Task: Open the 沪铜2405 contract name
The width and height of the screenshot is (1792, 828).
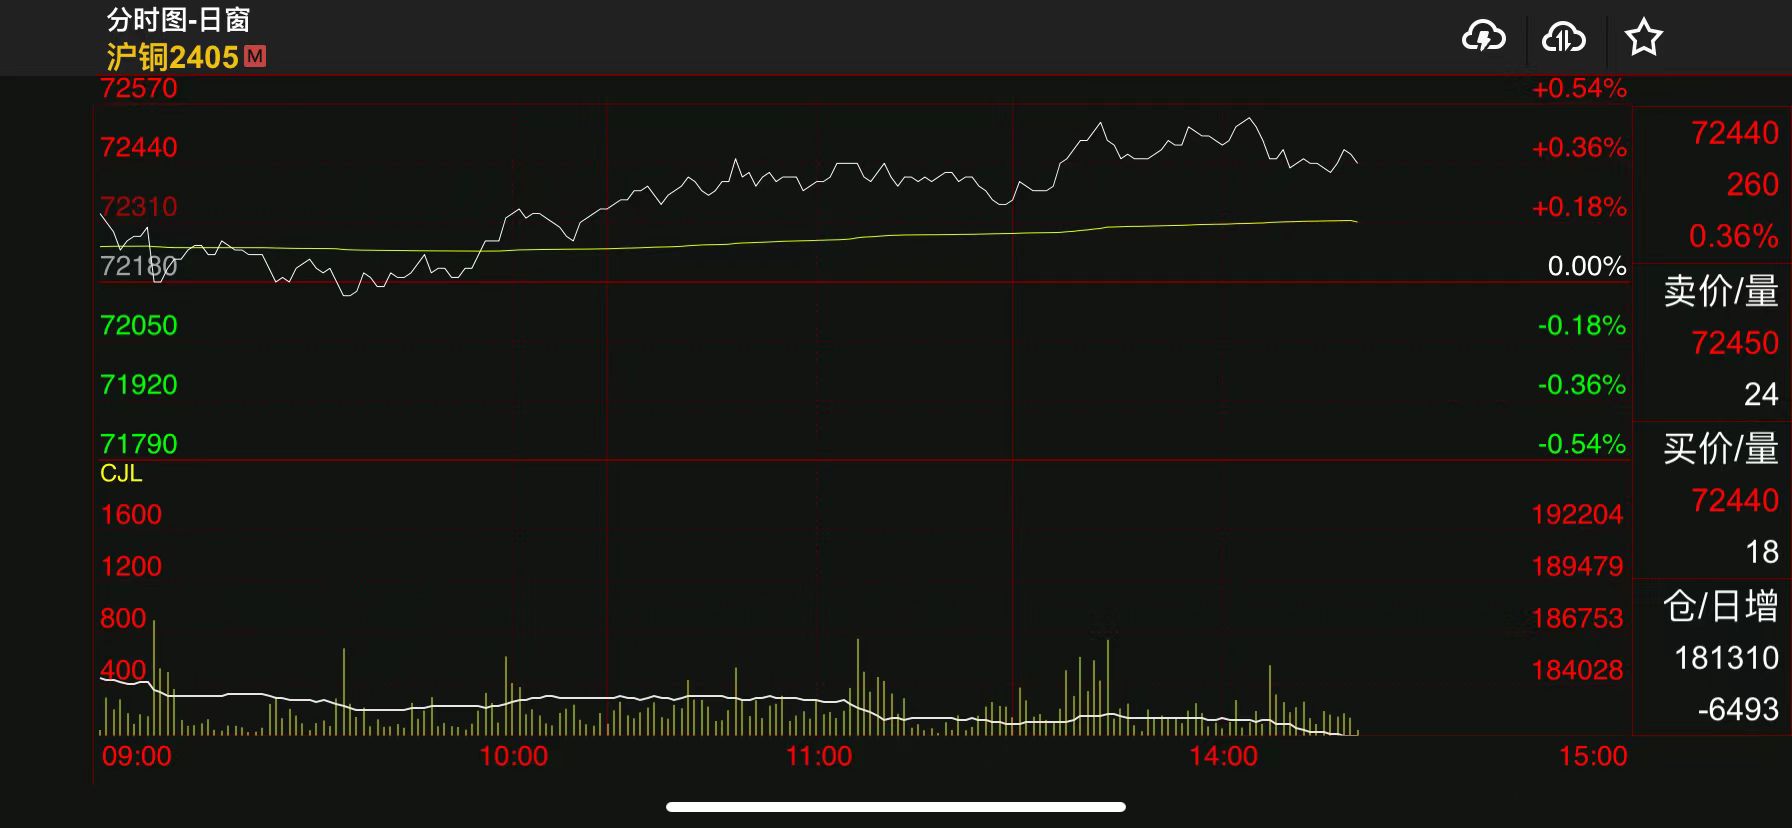Action: [172, 57]
